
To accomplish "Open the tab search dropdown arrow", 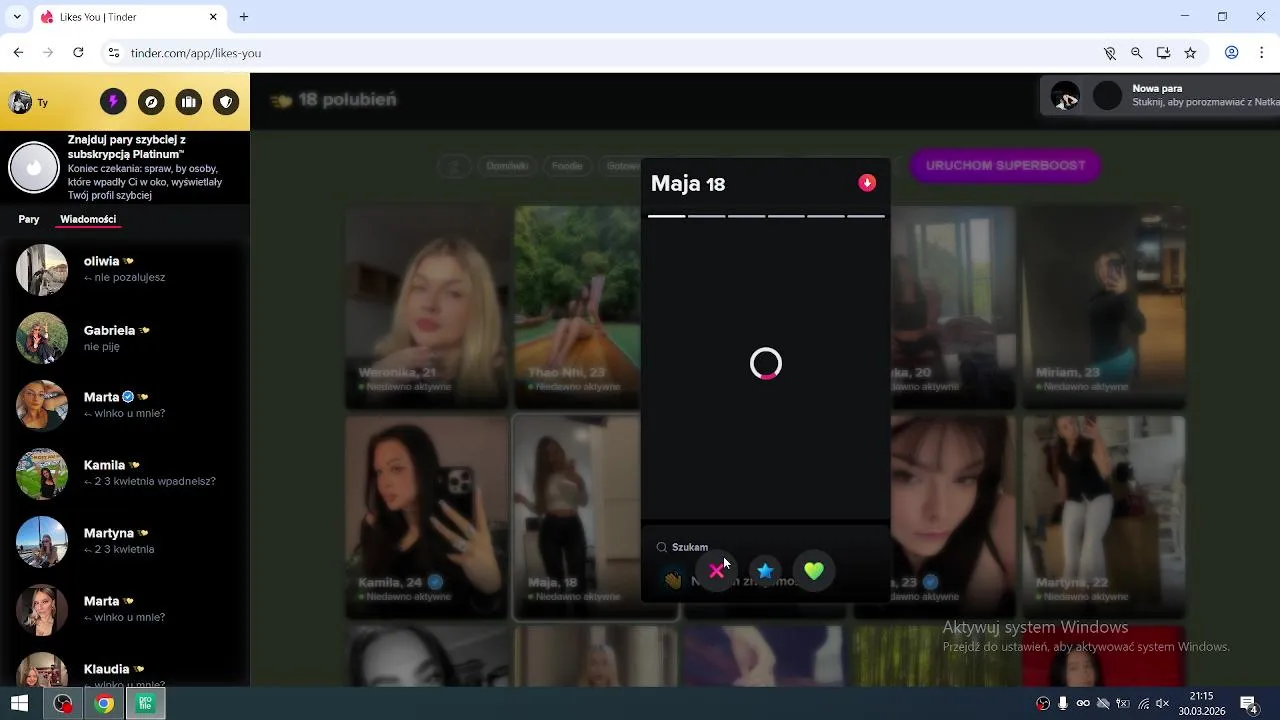I will click(16, 17).
